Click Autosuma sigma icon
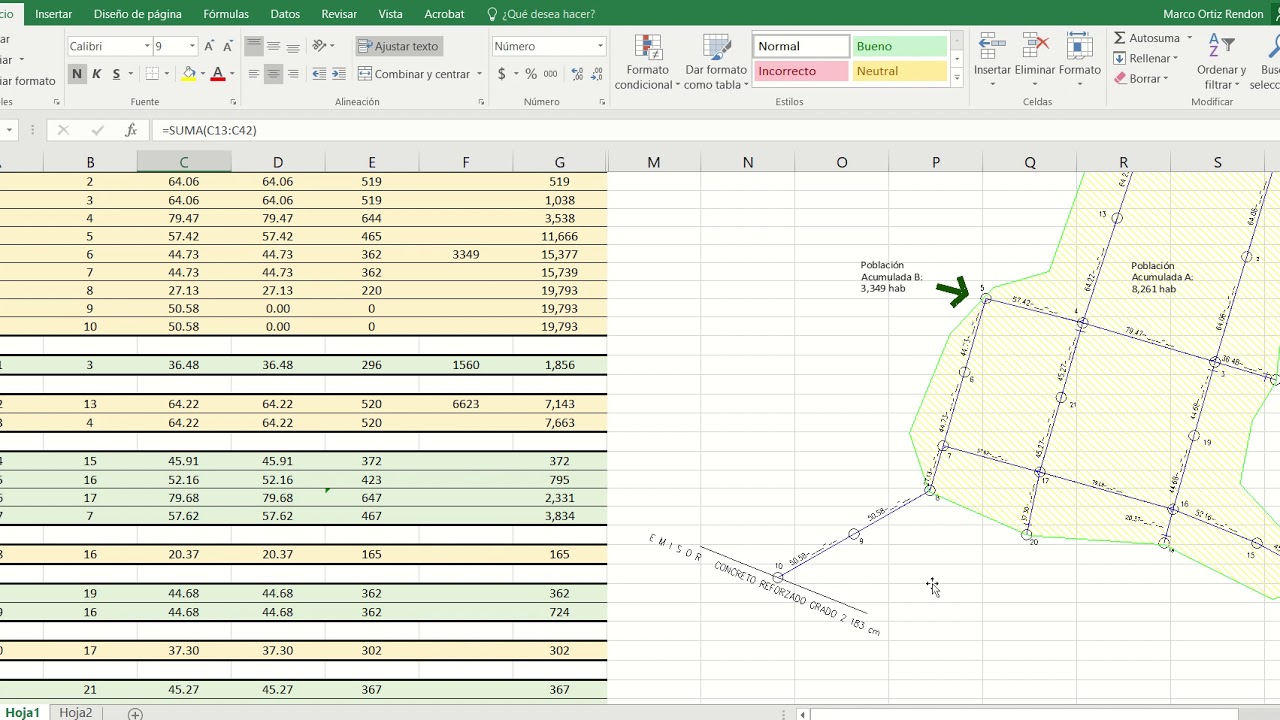1280x720 pixels. 1120,38
